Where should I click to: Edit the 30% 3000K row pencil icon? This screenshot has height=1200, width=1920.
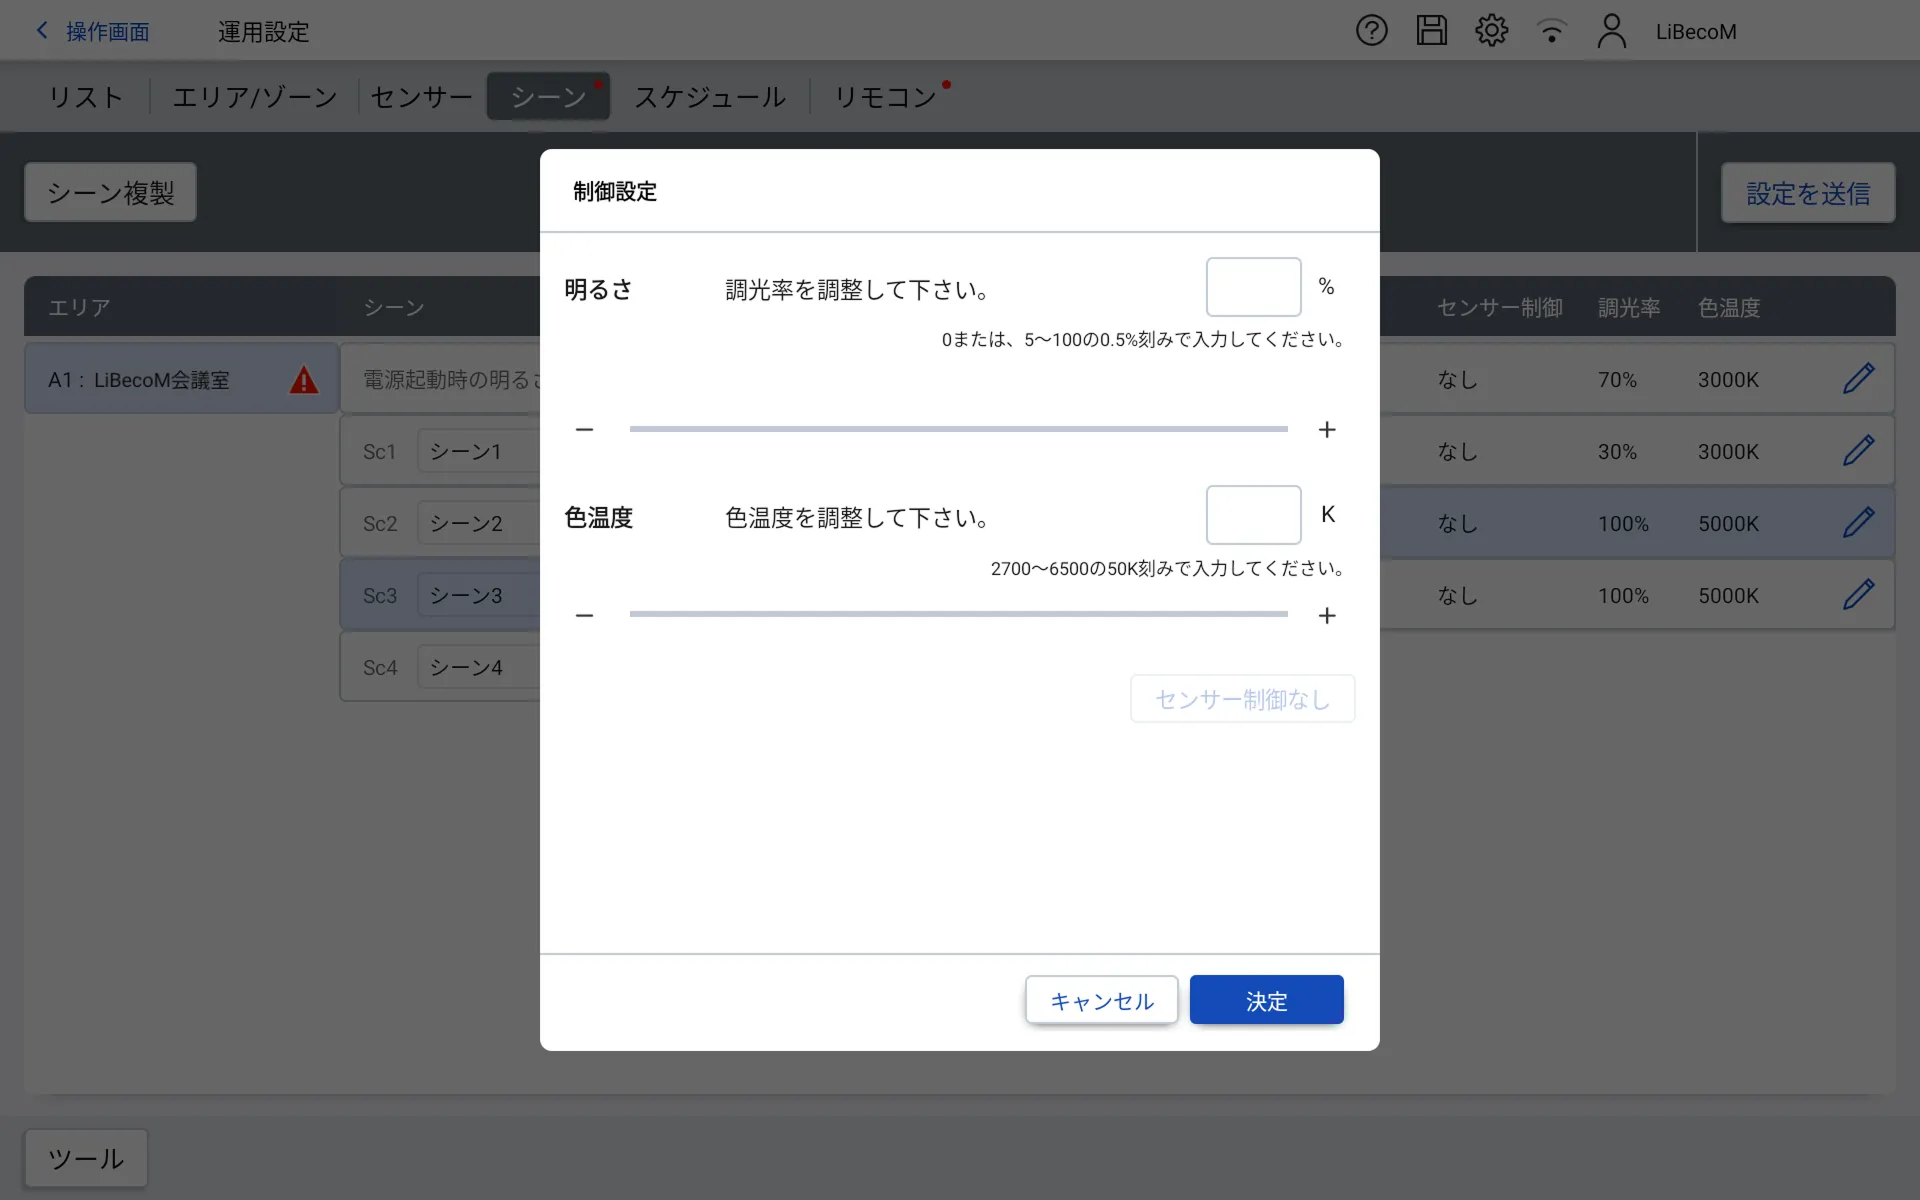pos(1858,451)
